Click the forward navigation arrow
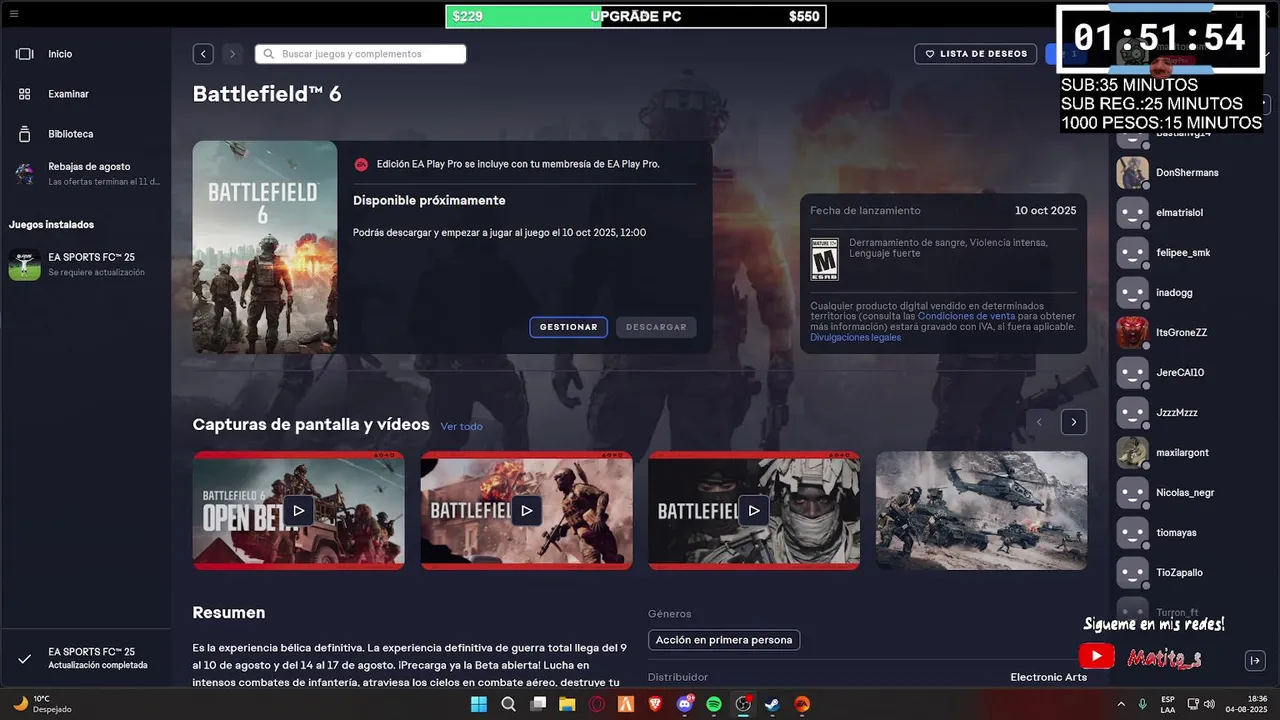1280x720 pixels. [232, 54]
